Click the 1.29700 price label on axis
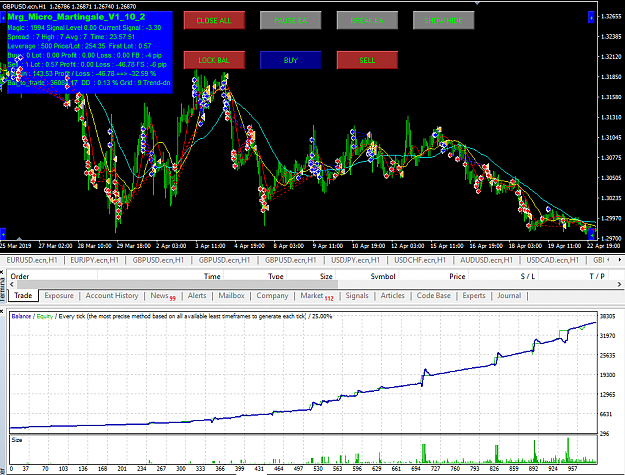 pyautogui.click(x=611, y=238)
